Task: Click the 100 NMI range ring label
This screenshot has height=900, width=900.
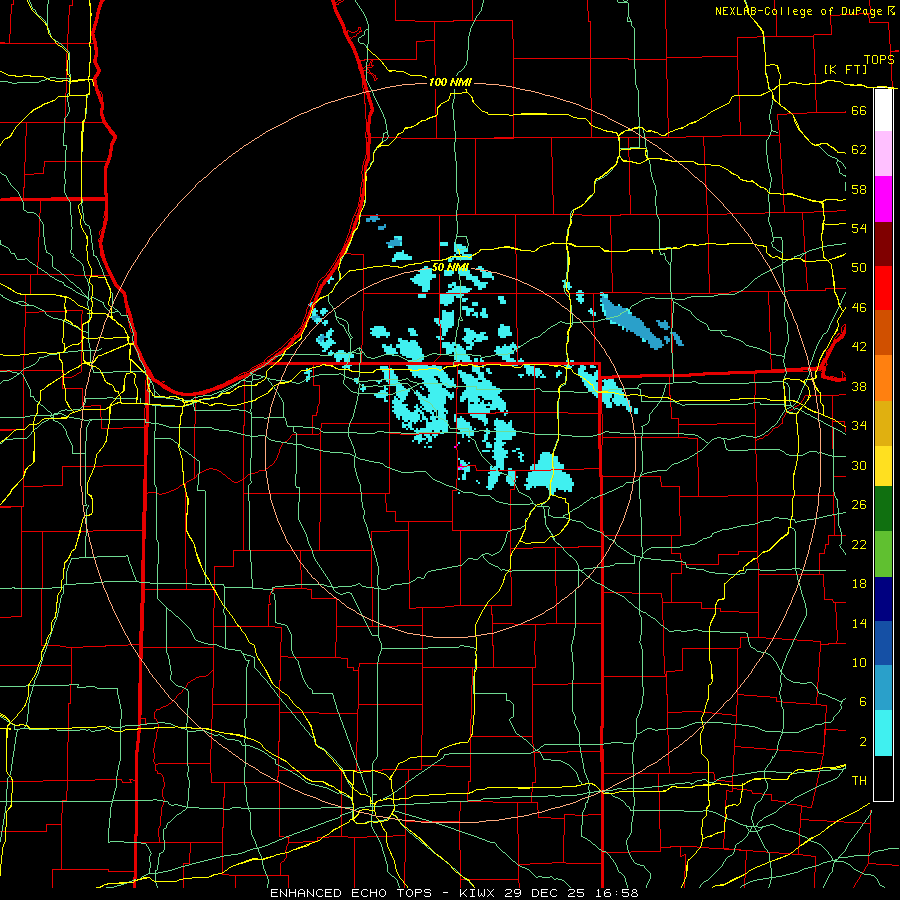Action: [450, 82]
